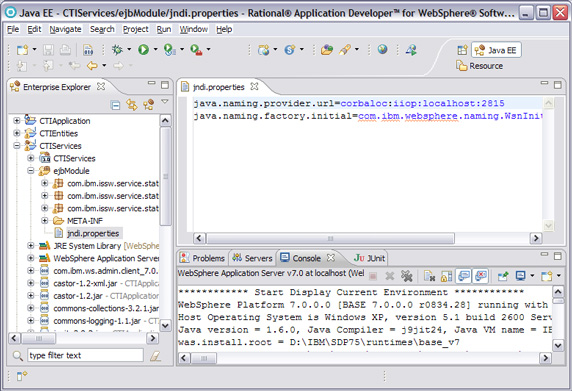Collapse the ejbModule folder node
This screenshot has width=572, height=391.
coord(31,170)
